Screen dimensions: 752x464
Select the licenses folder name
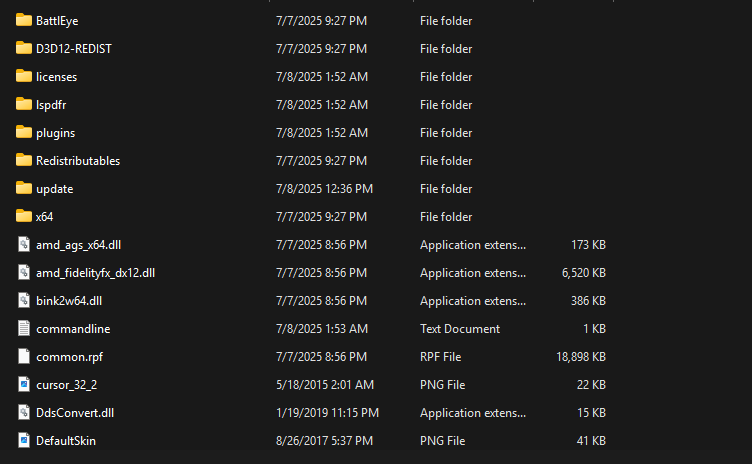pos(56,76)
